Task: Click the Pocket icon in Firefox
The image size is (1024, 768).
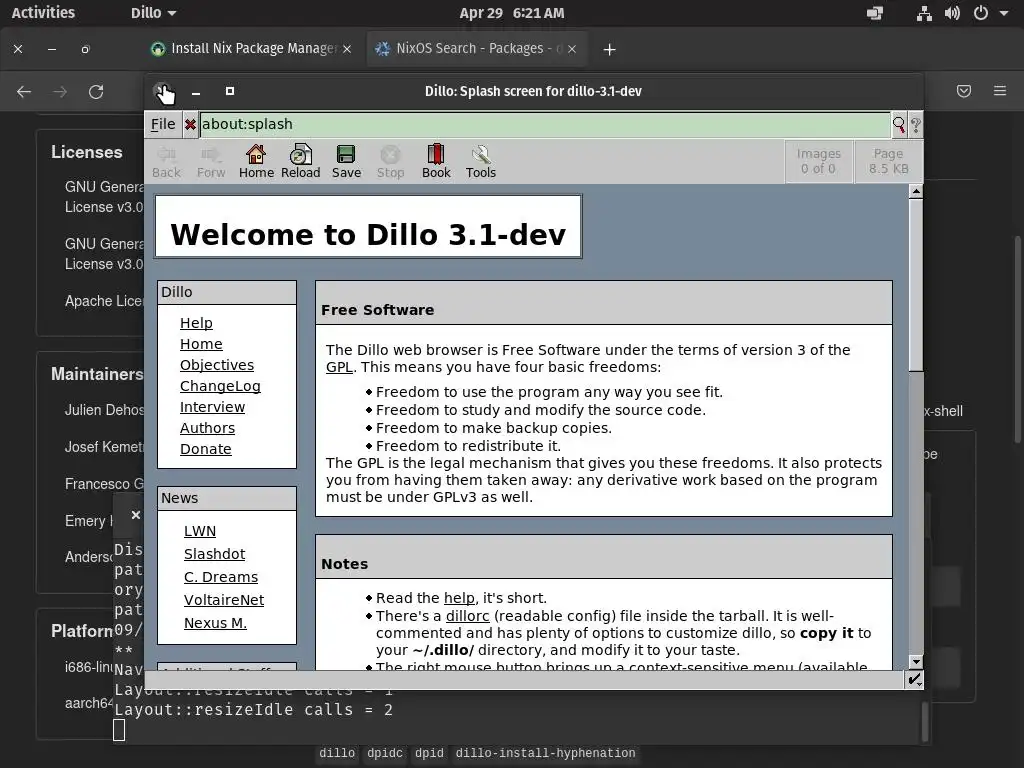Action: (x=964, y=91)
